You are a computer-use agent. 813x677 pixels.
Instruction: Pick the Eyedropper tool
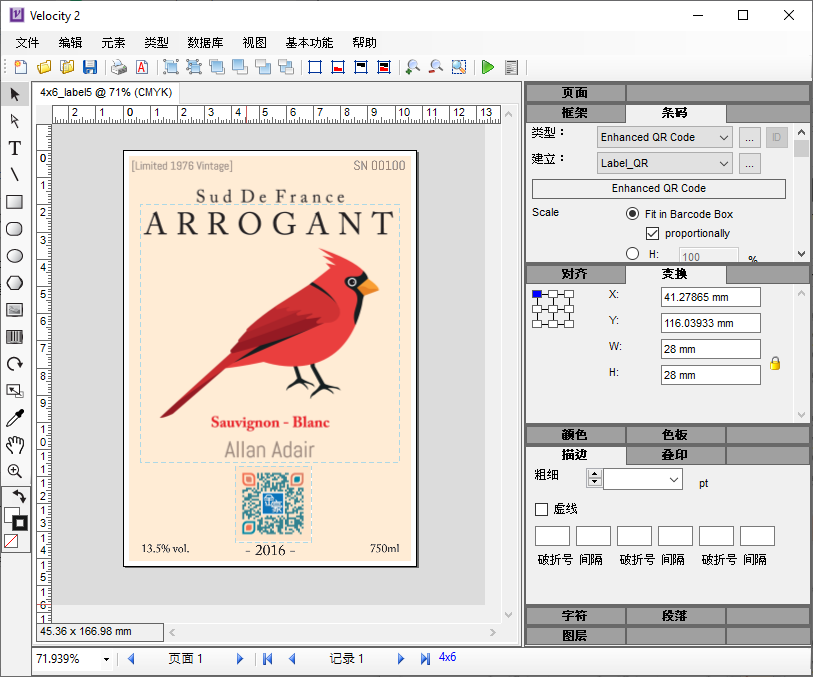[15, 418]
